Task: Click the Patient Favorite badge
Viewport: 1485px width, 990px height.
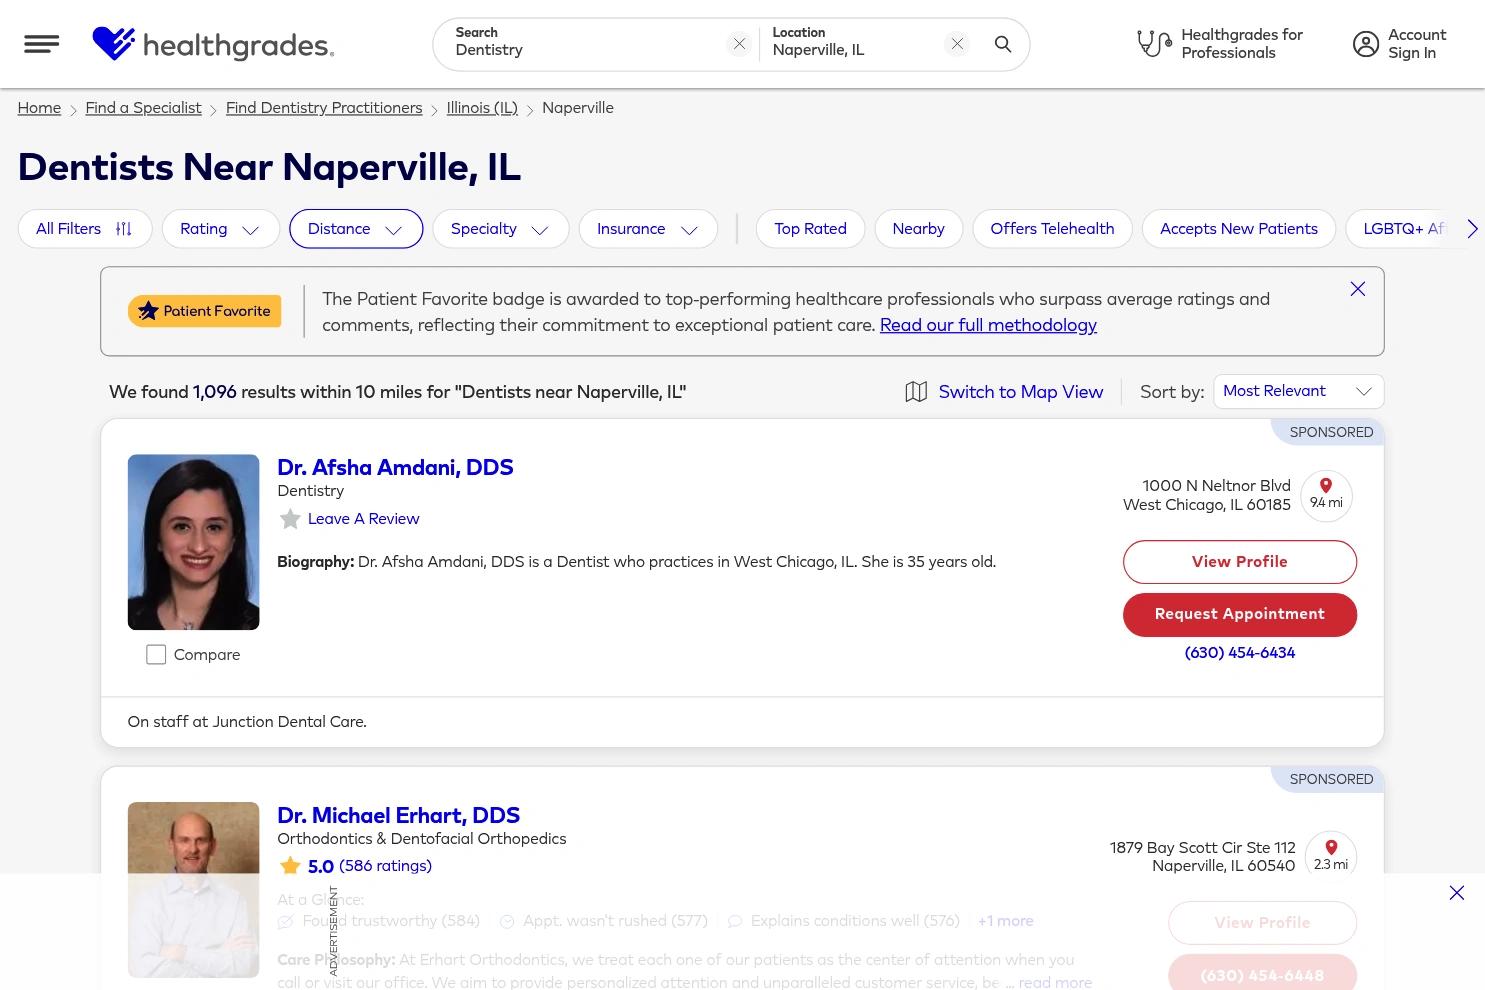Action: (204, 311)
